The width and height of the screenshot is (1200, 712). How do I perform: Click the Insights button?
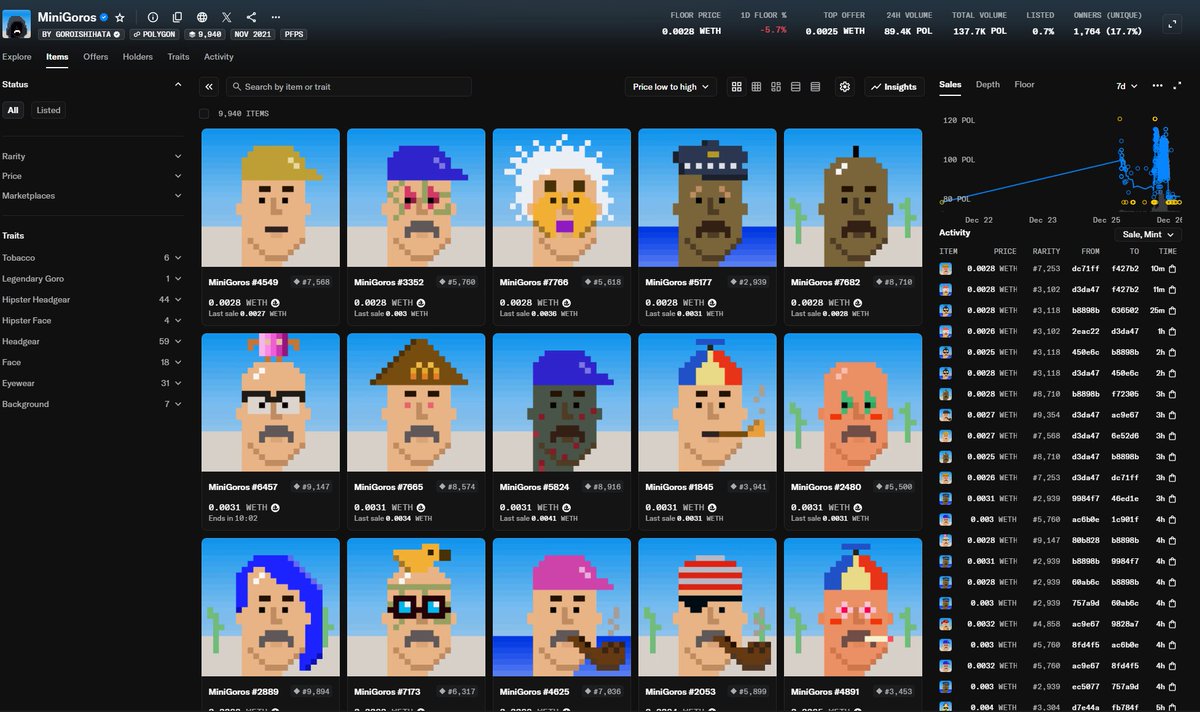coord(894,87)
